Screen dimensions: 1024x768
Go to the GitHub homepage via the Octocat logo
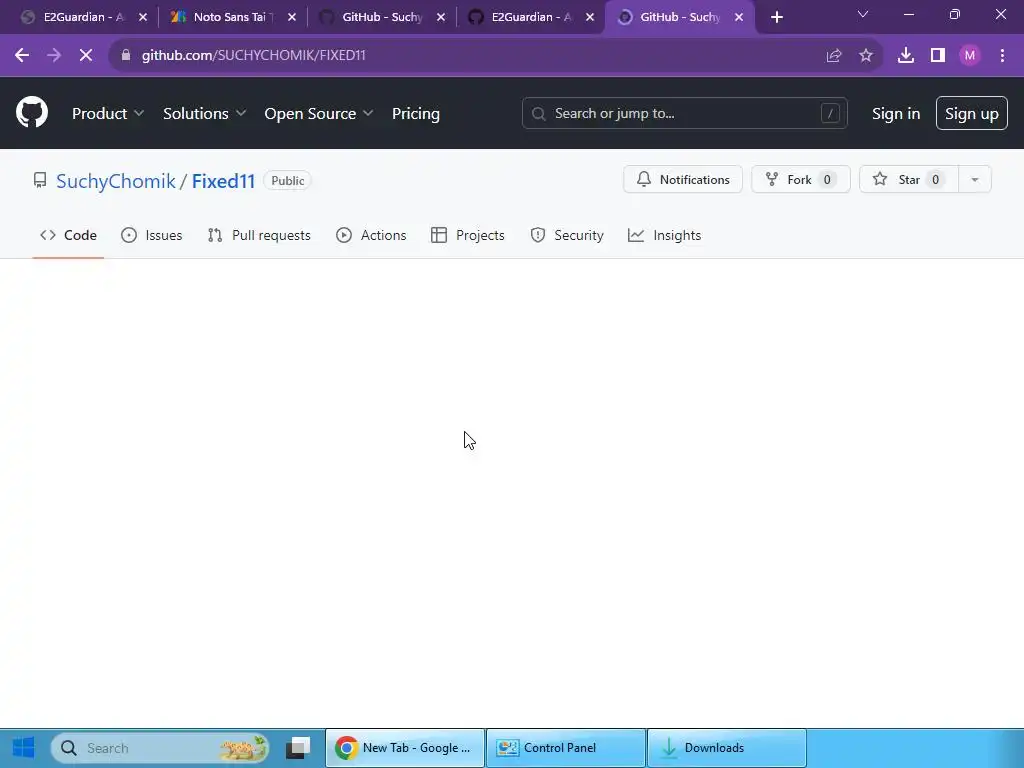tap(32, 112)
